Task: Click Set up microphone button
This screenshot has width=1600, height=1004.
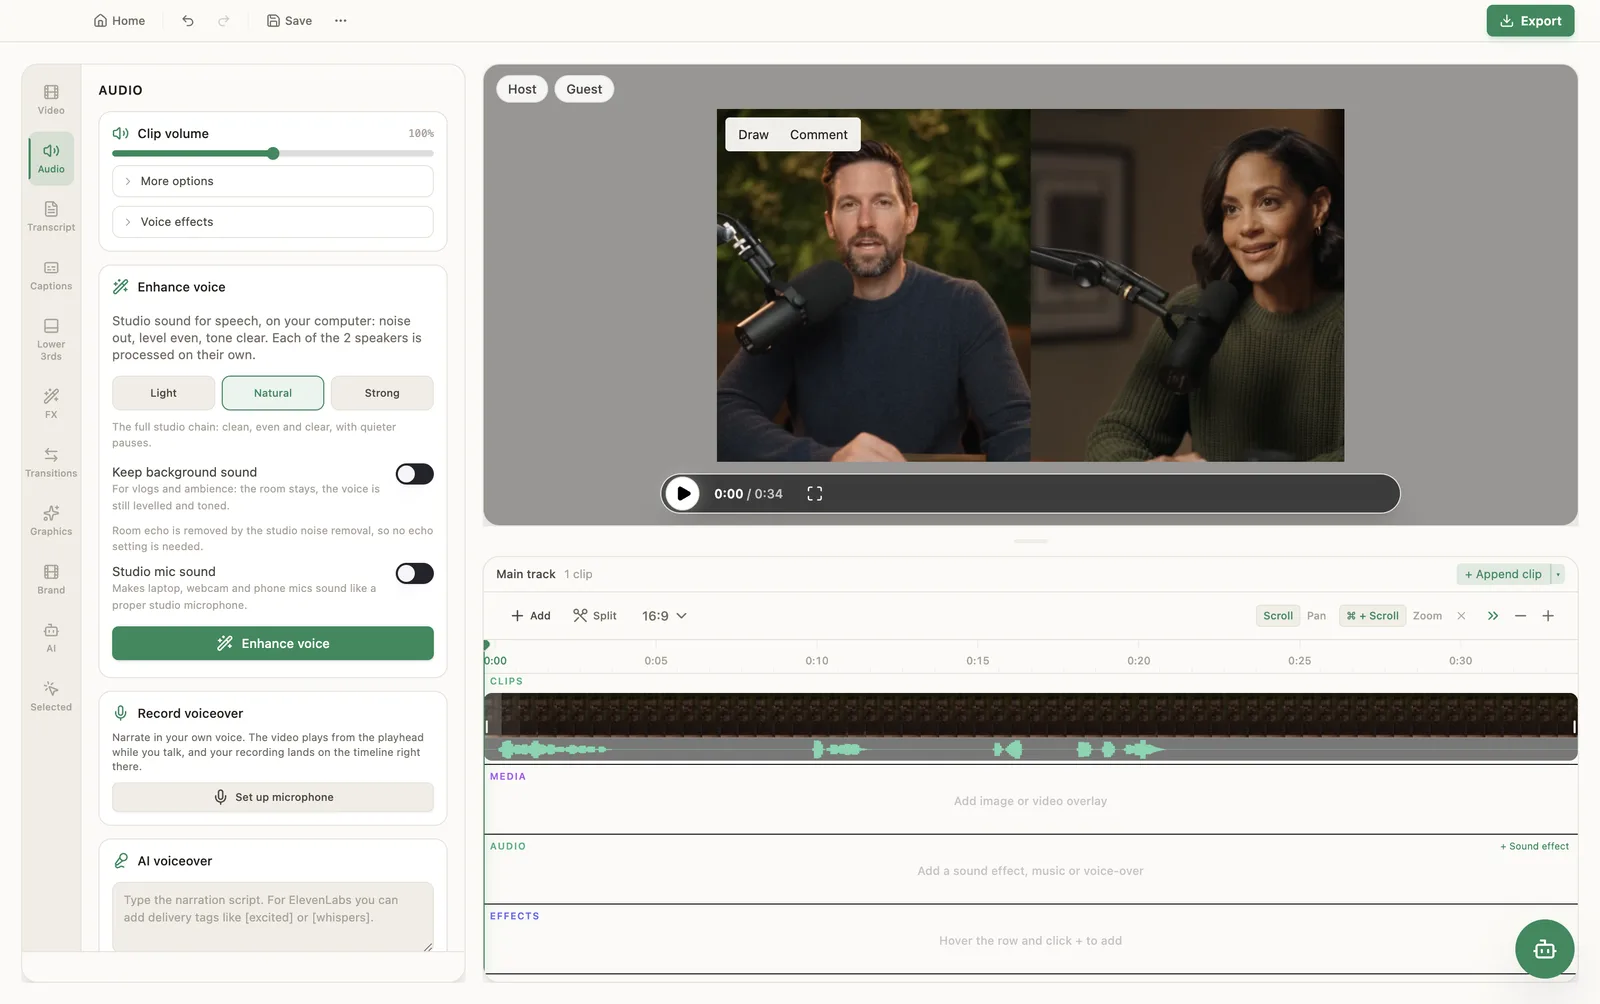Action: [273, 797]
